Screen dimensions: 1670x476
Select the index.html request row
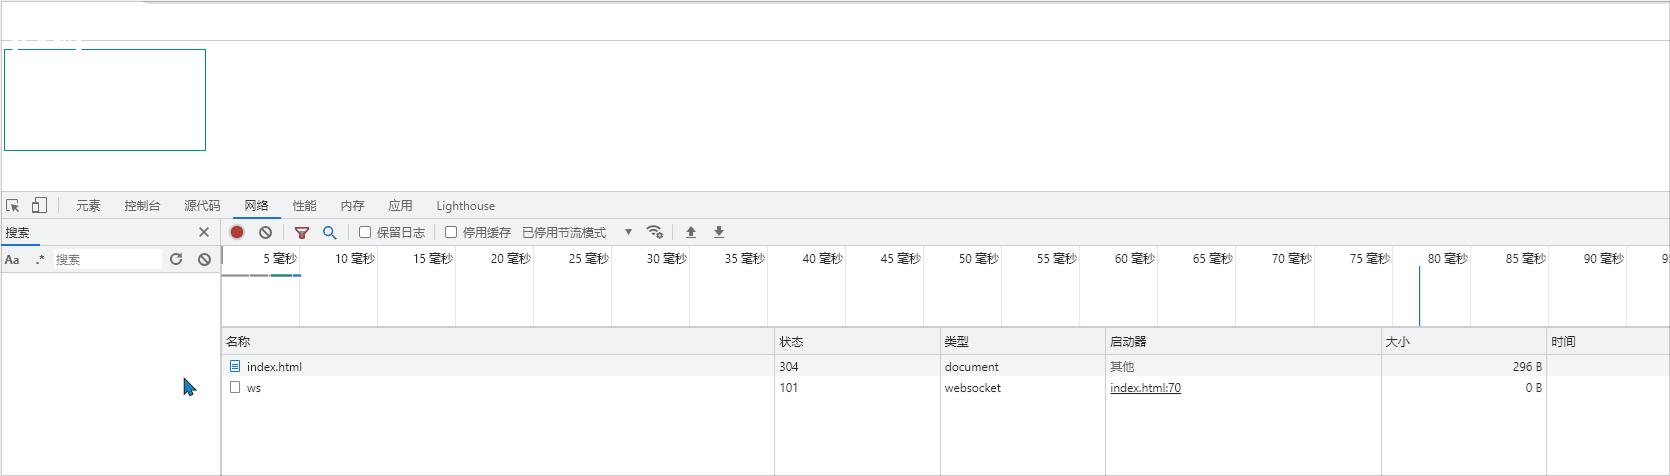[274, 367]
